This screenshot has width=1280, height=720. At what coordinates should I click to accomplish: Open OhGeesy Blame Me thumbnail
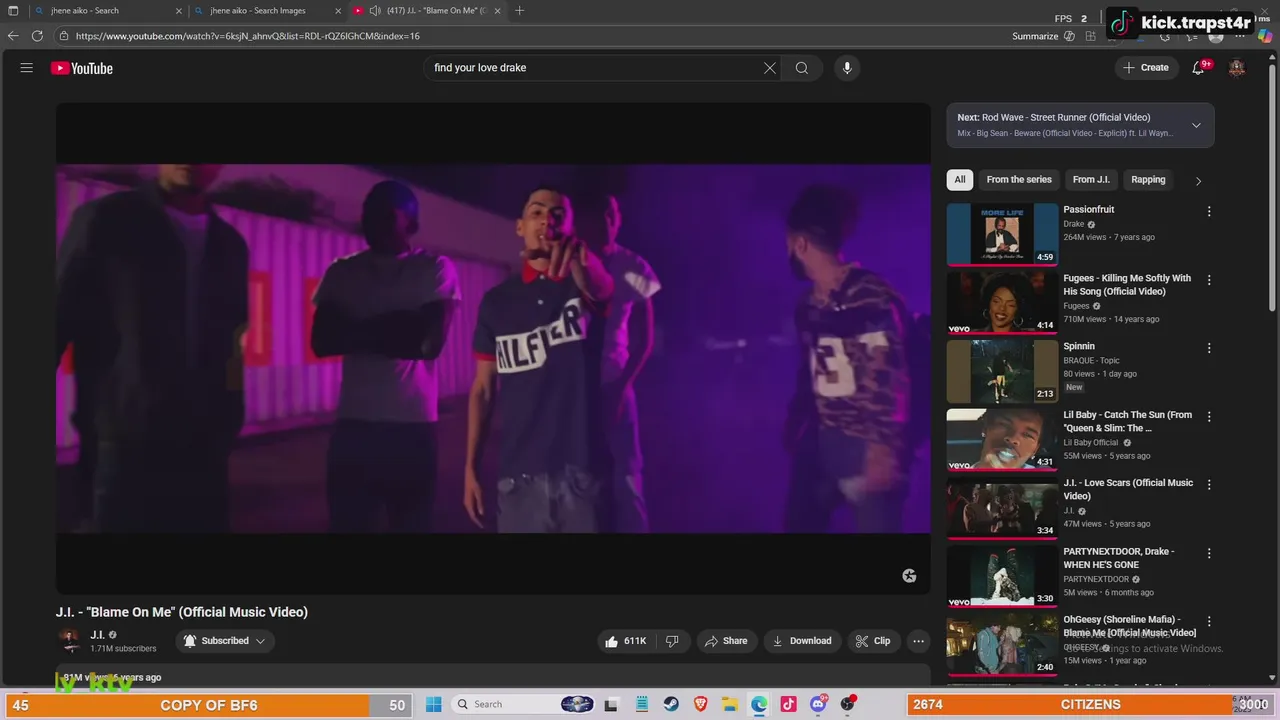tap(1002, 644)
